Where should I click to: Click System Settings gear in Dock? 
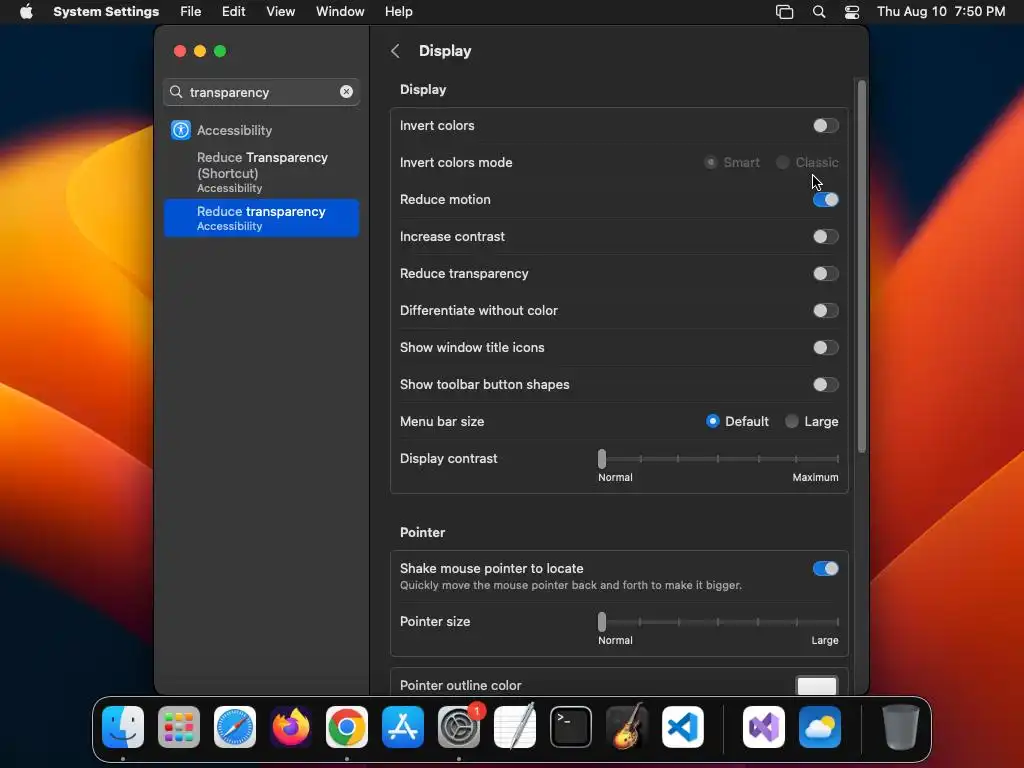(x=458, y=727)
